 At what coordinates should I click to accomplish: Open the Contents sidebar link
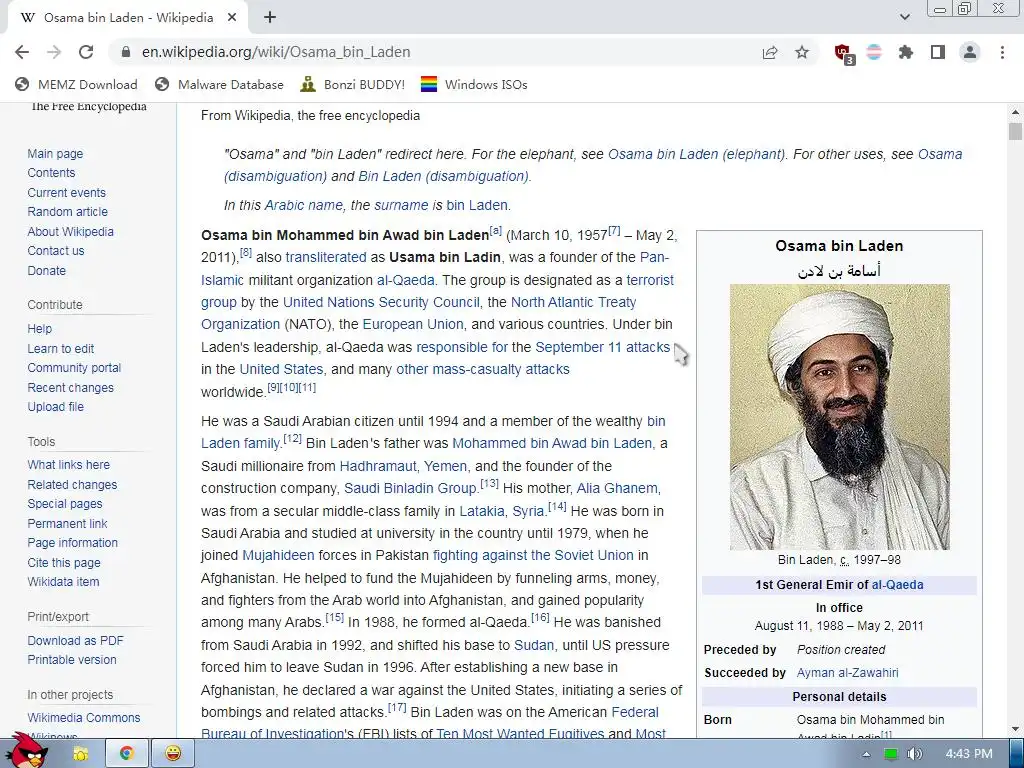tap(51, 172)
